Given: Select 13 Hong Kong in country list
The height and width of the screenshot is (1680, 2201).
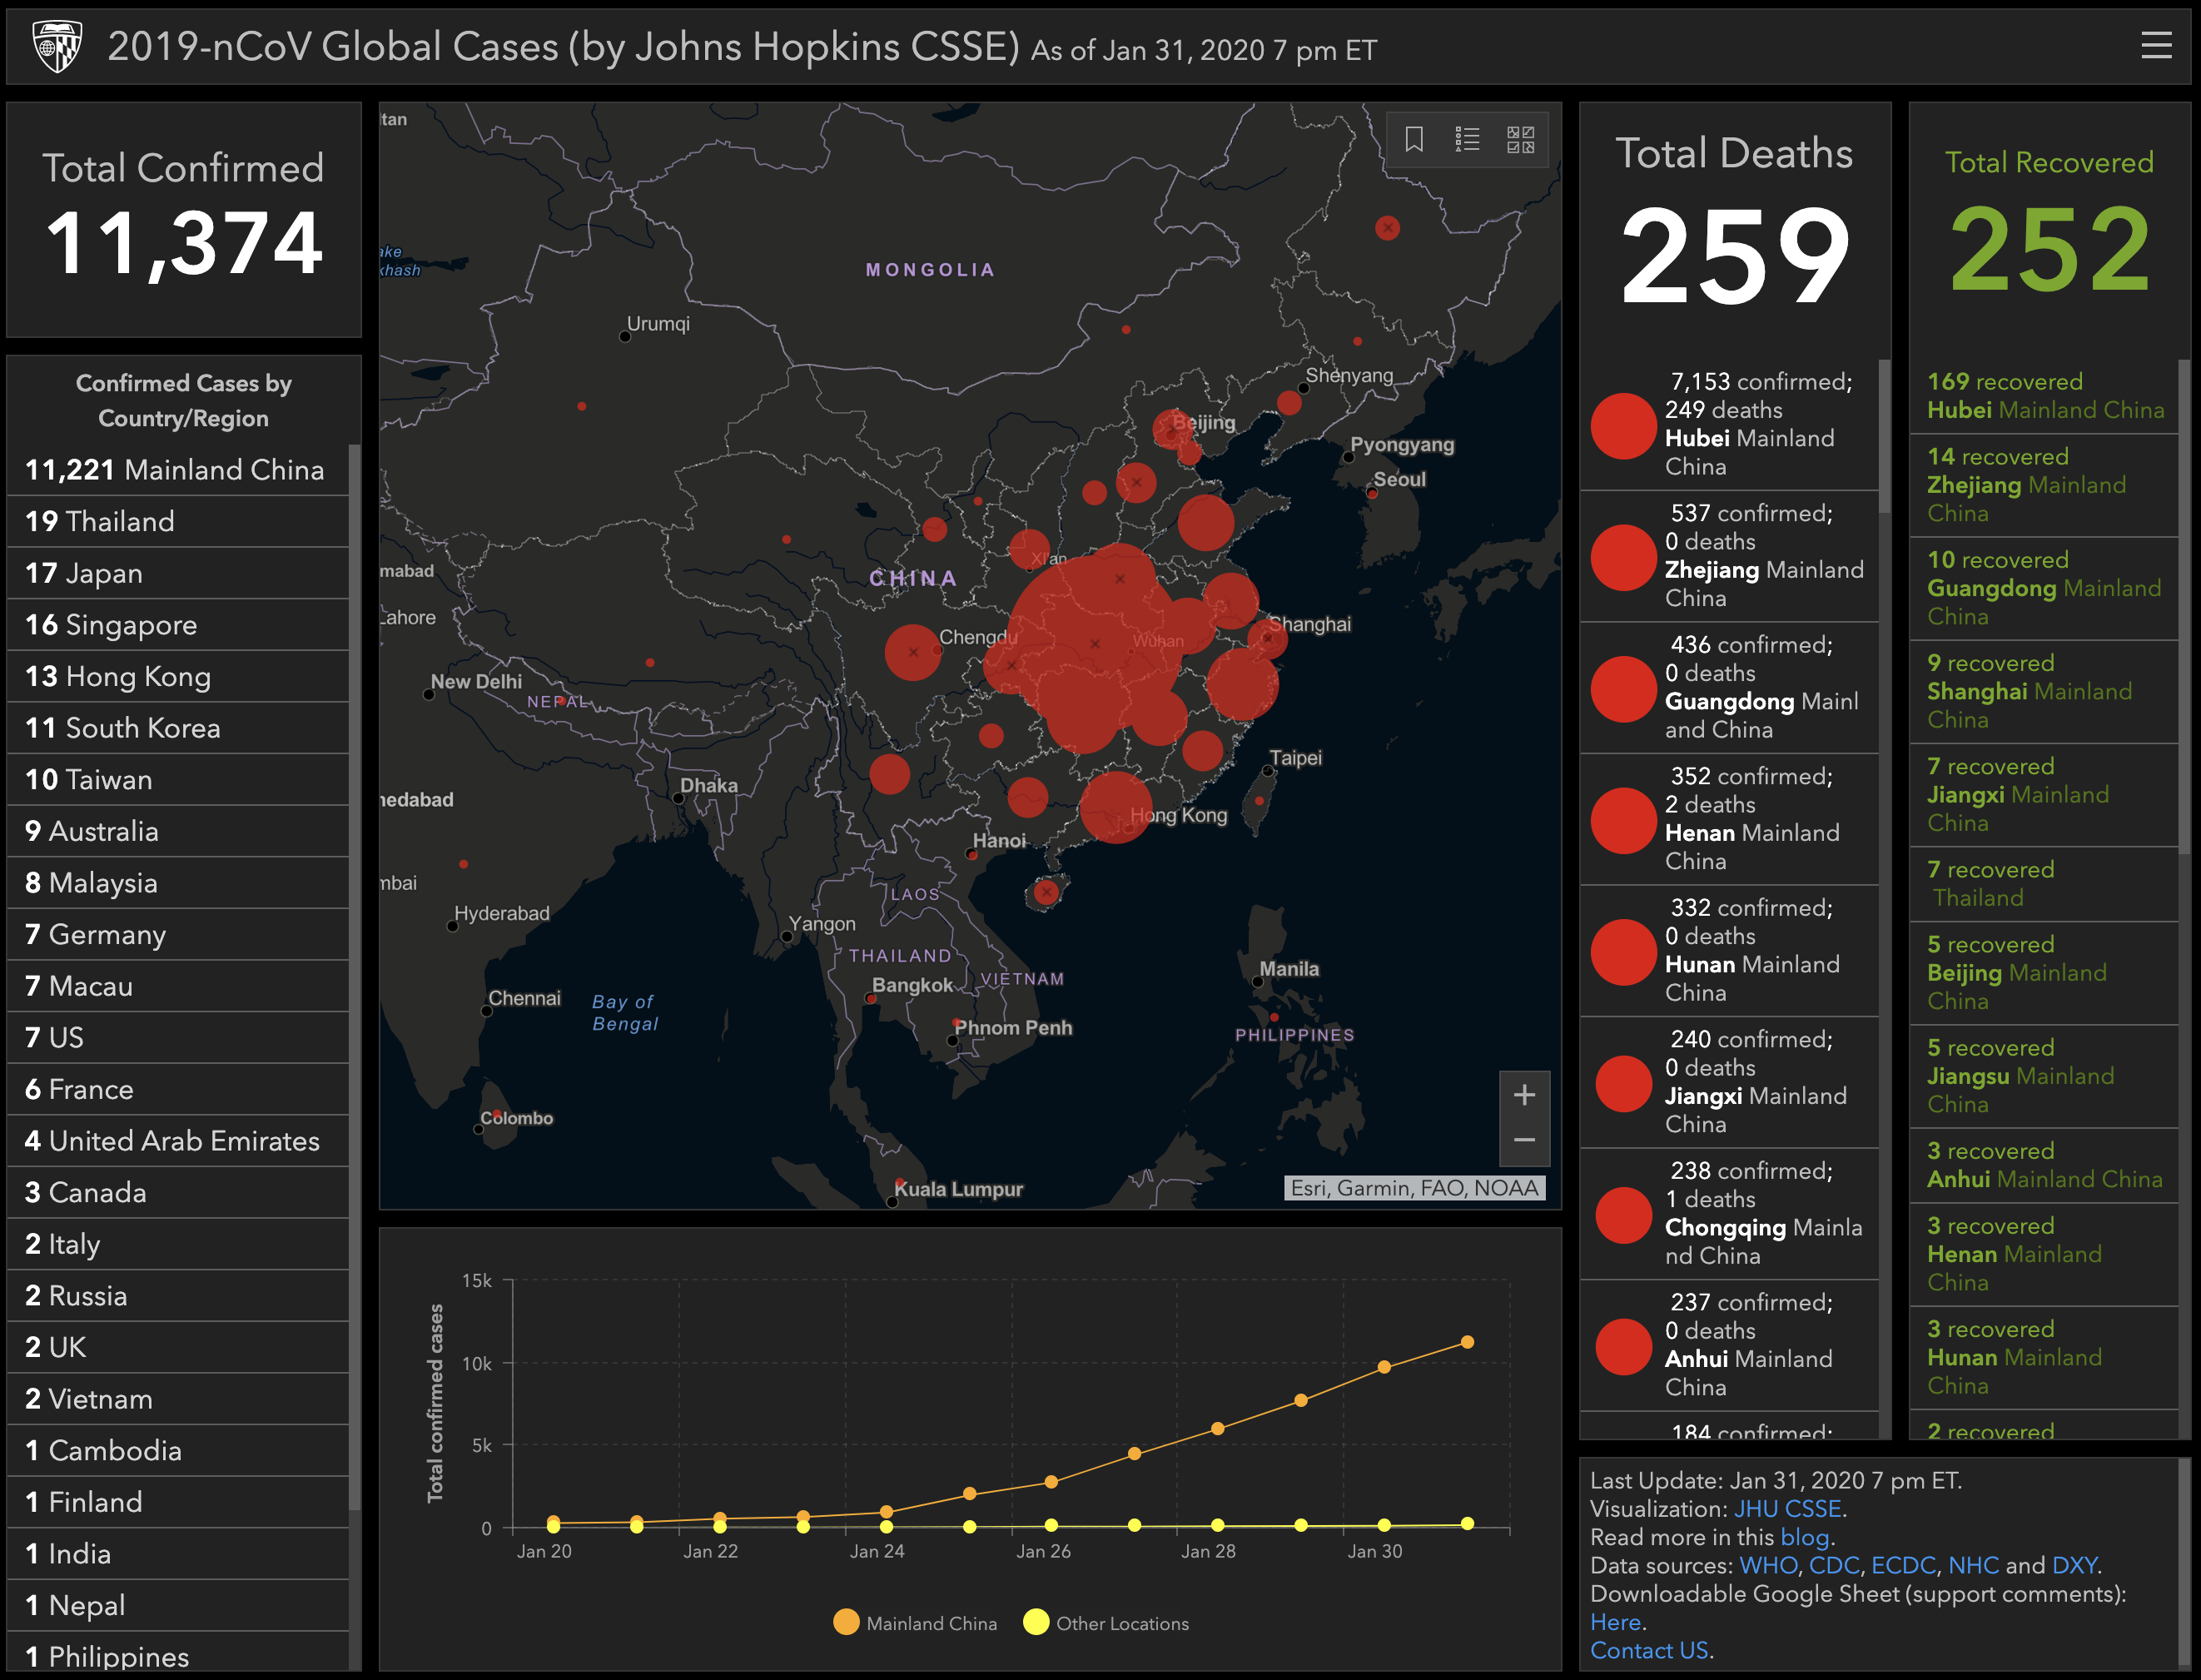Looking at the screenshot, I should tap(178, 677).
